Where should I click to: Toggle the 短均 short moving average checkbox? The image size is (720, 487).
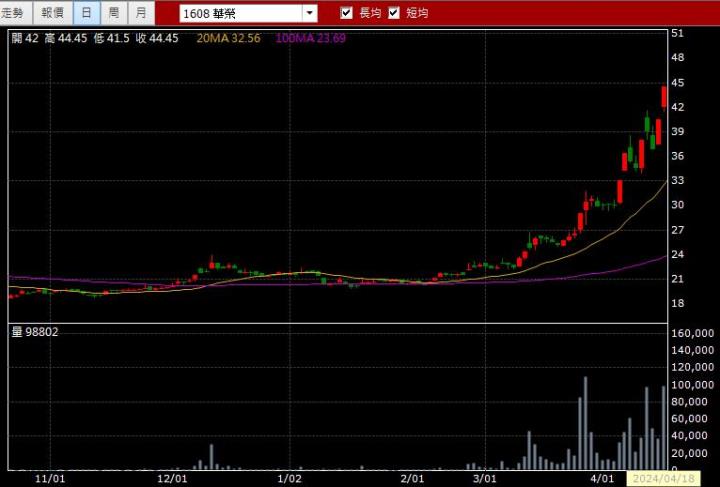click(394, 13)
